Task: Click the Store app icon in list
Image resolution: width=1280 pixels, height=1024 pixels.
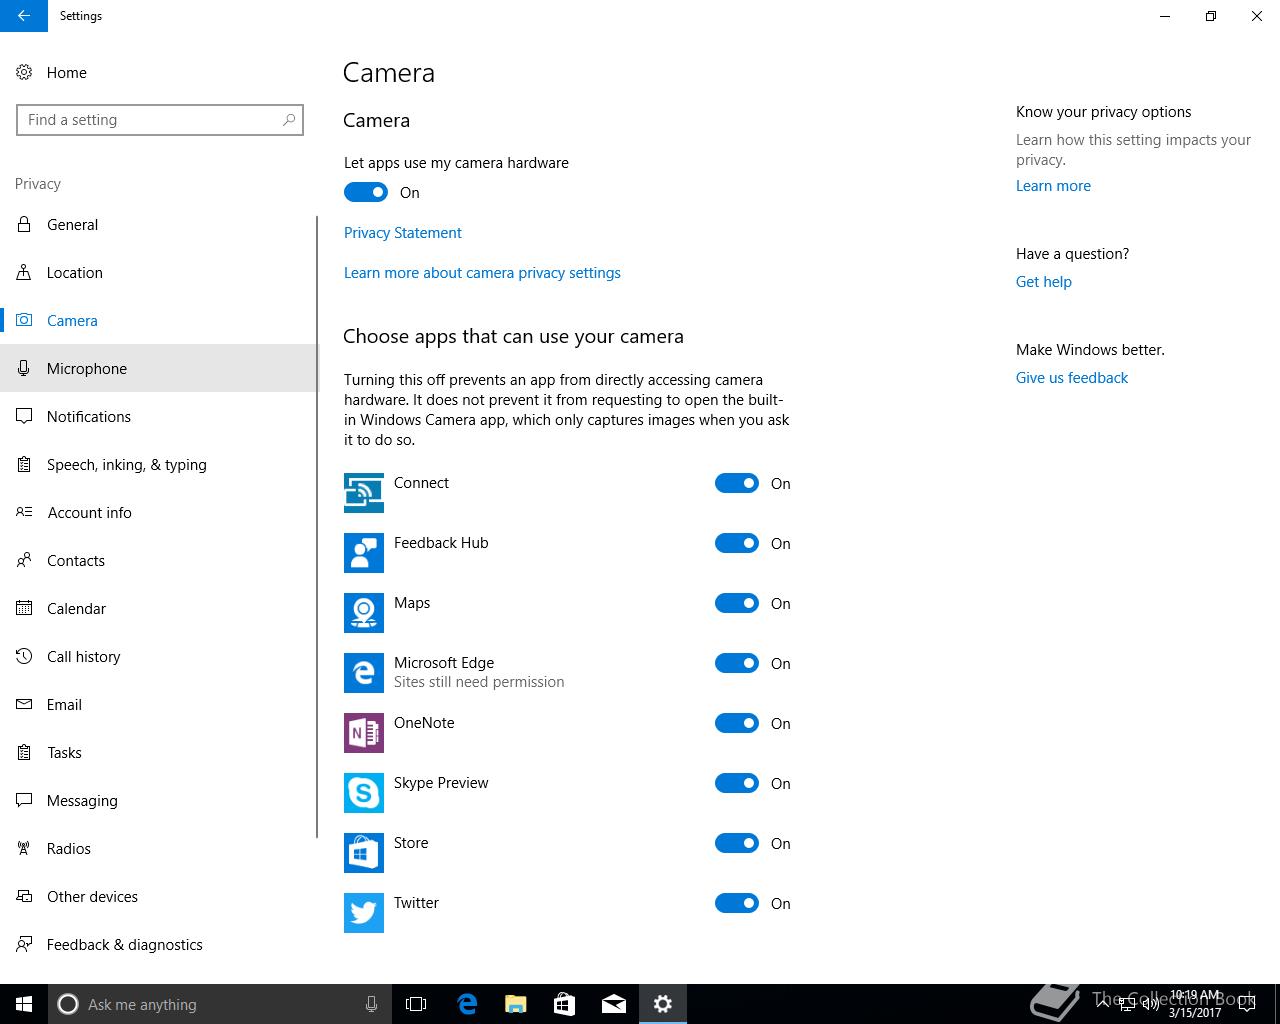Action: tap(364, 853)
